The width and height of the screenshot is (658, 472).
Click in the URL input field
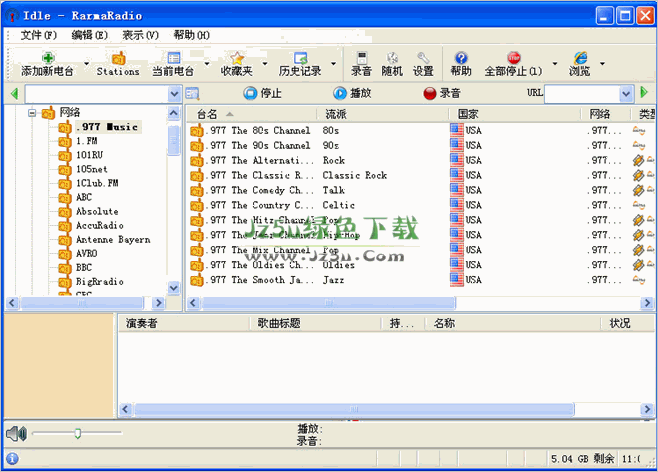582,94
